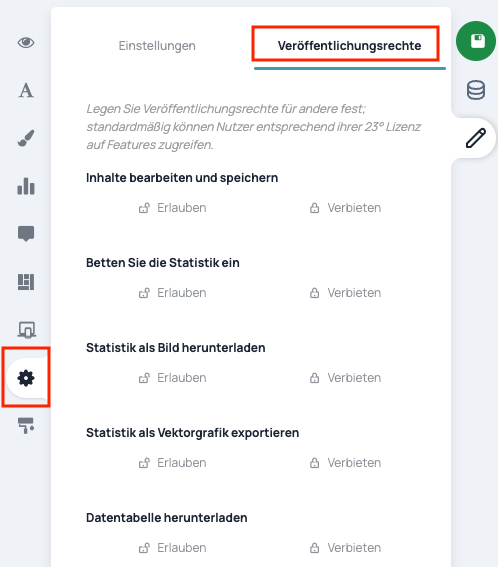Select the text letter A icon
The image size is (498, 567).
[x=26, y=90]
